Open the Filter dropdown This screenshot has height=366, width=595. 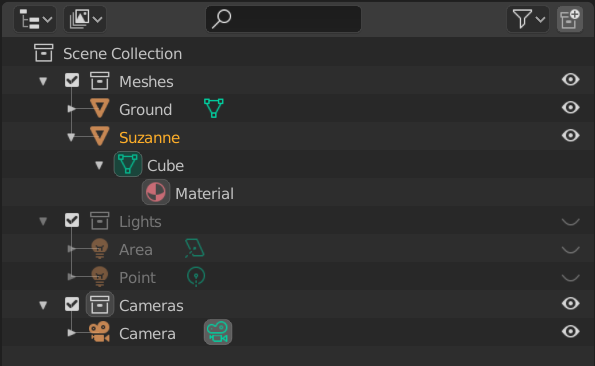click(528, 19)
